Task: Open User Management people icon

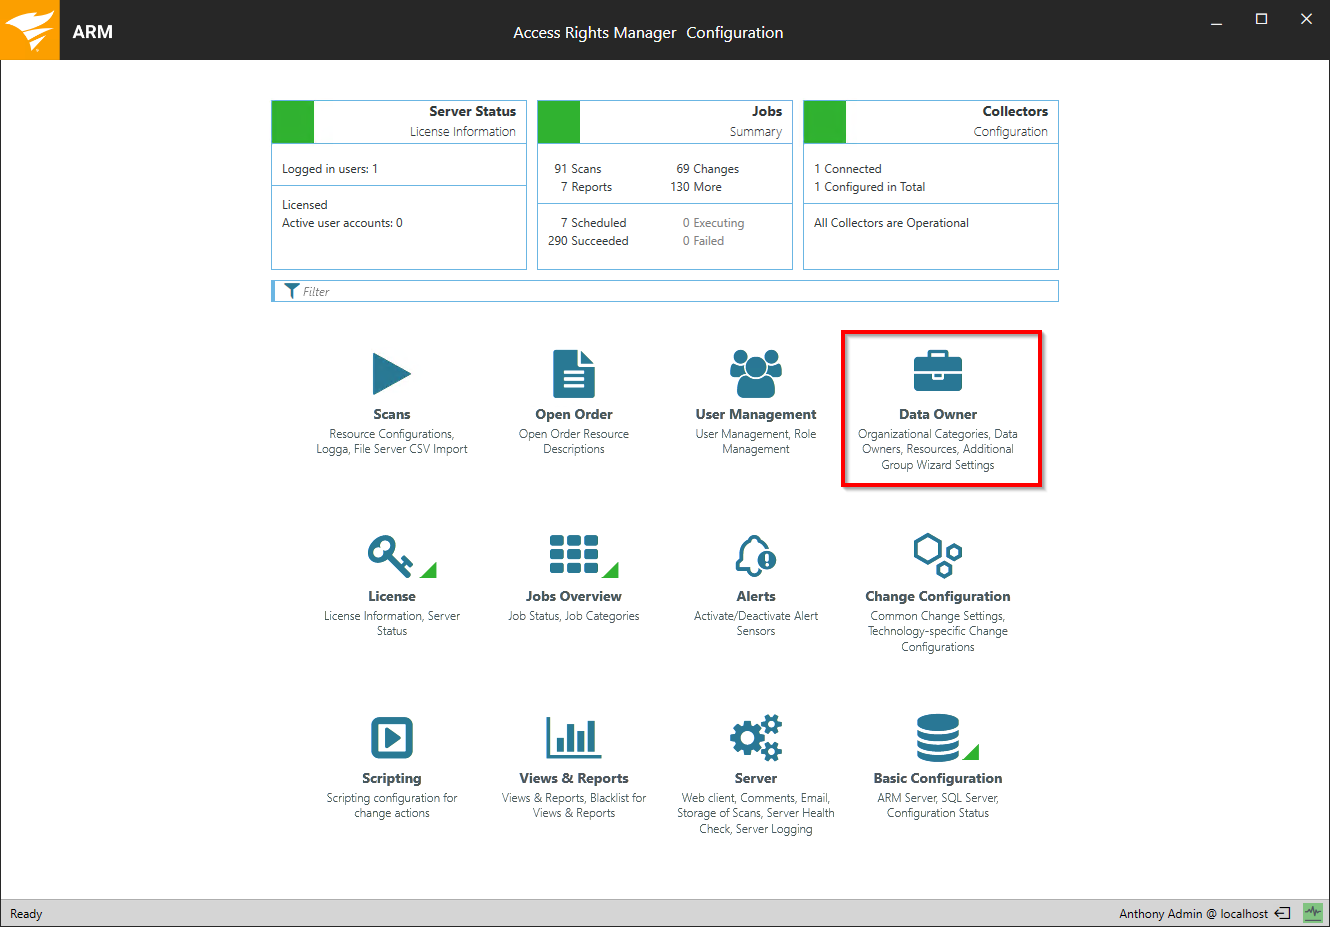Action: pos(755,374)
